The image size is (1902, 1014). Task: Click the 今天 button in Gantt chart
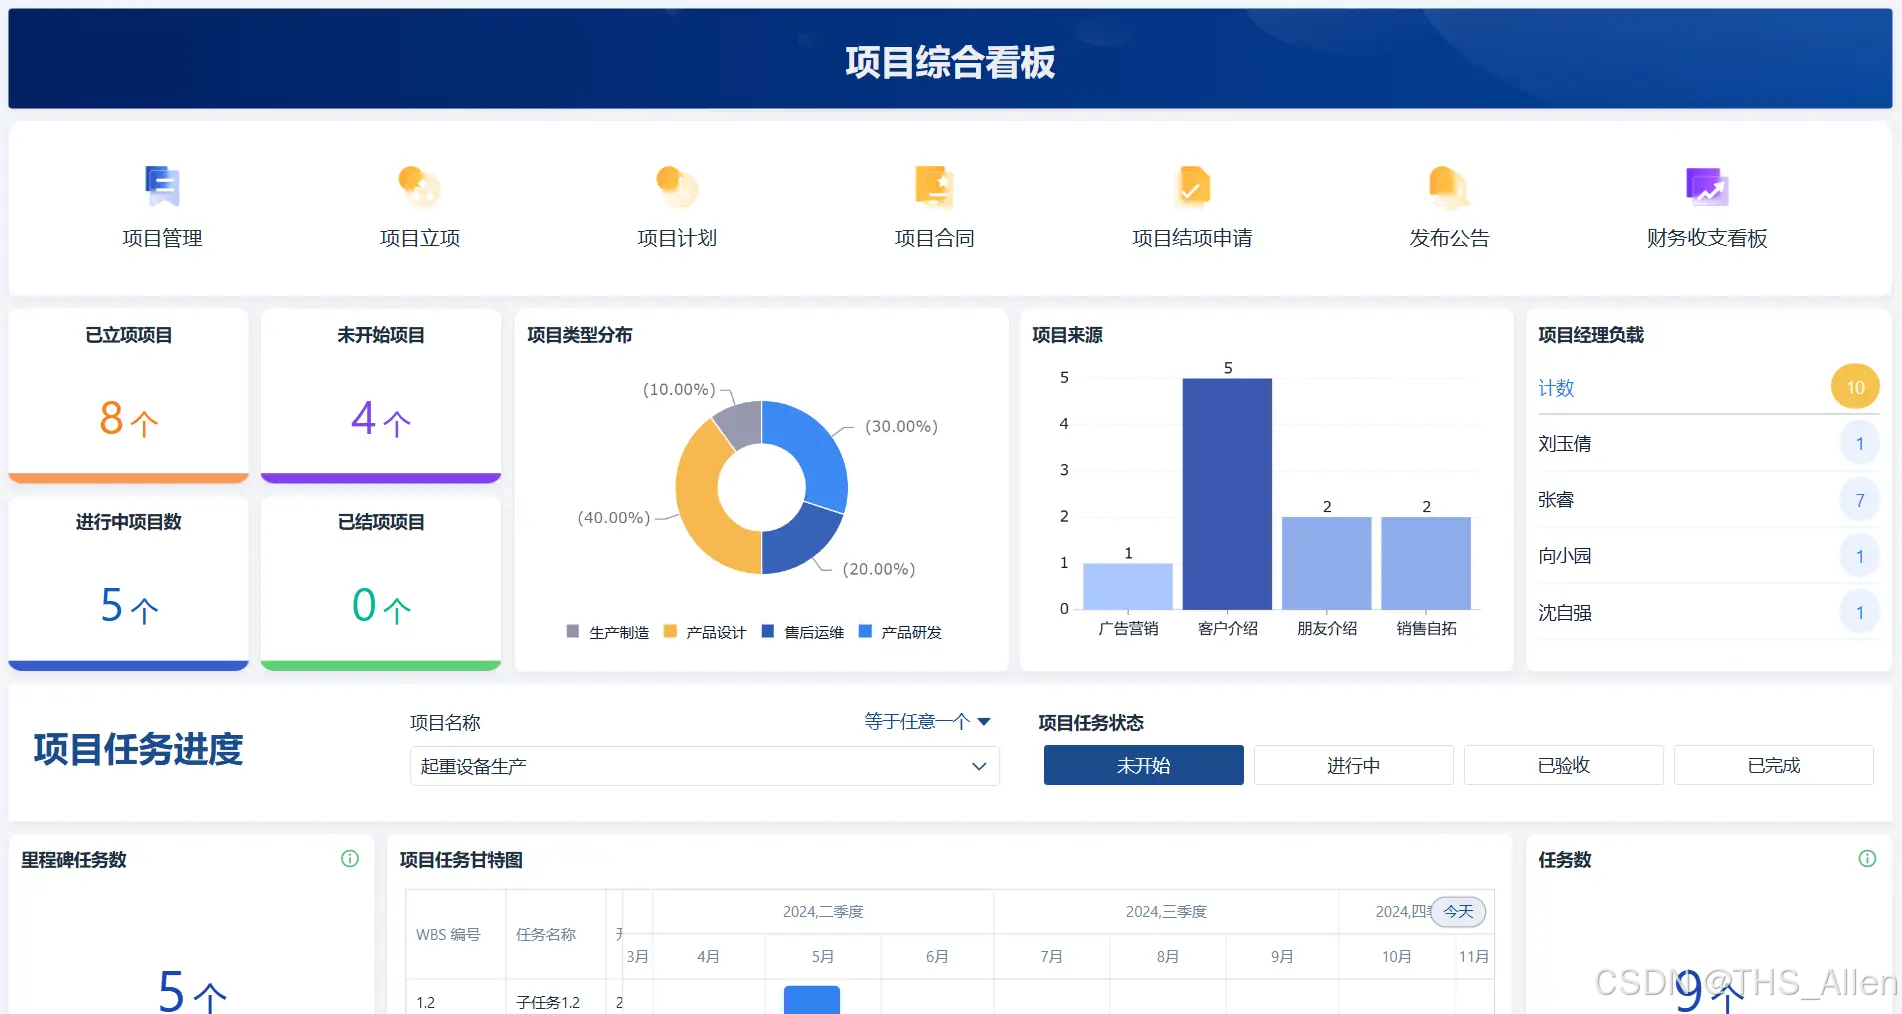click(1459, 911)
